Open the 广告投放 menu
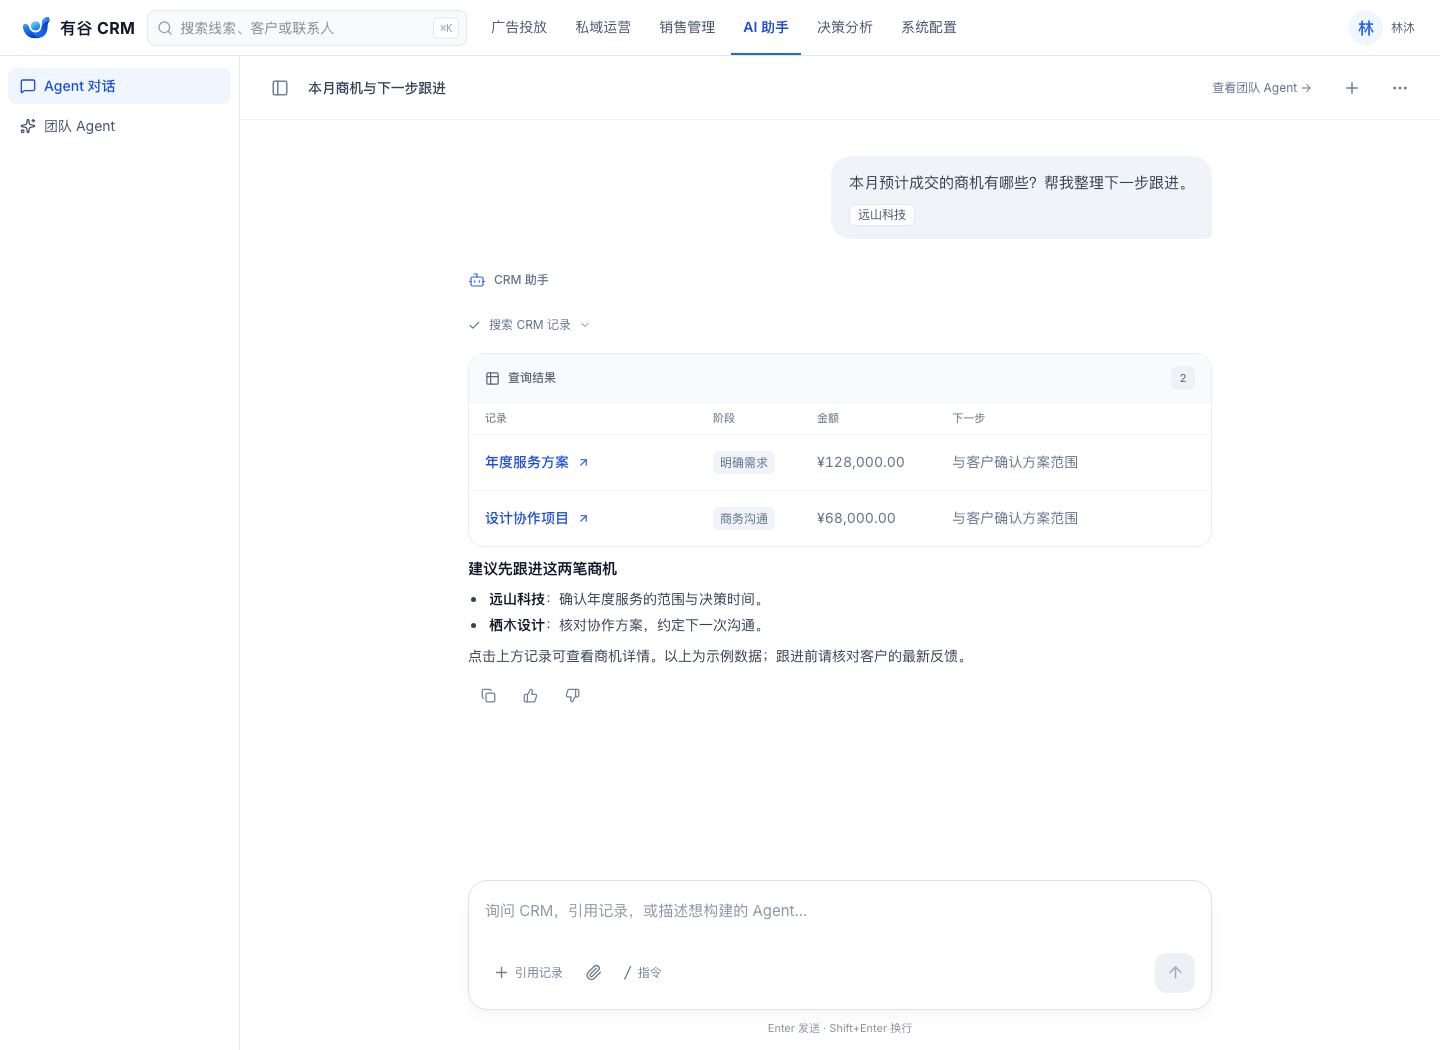The width and height of the screenshot is (1440, 1050). (x=519, y=28)
